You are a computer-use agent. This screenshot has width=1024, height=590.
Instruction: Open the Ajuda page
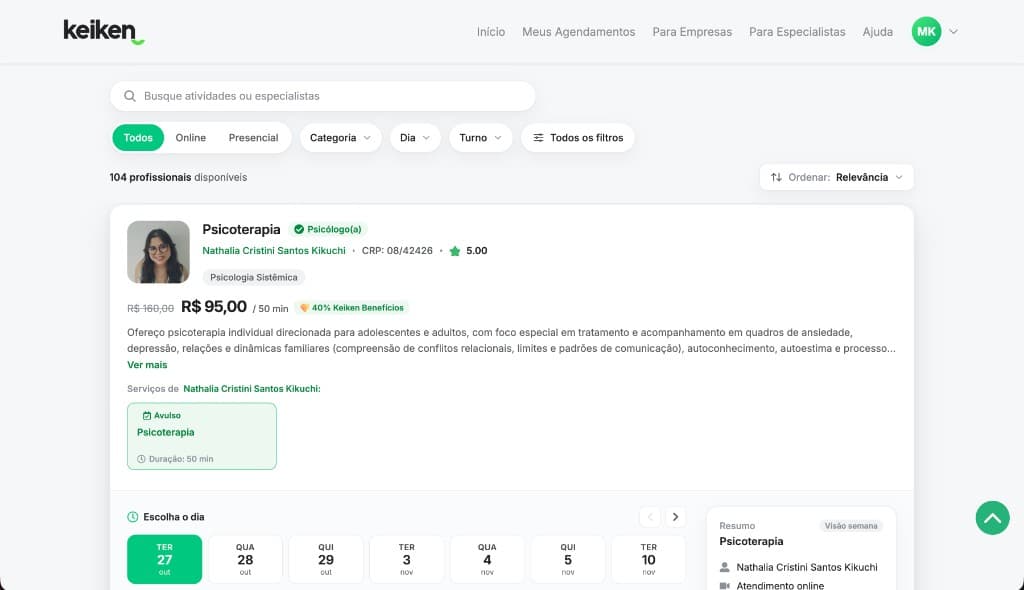pos(877,31)
